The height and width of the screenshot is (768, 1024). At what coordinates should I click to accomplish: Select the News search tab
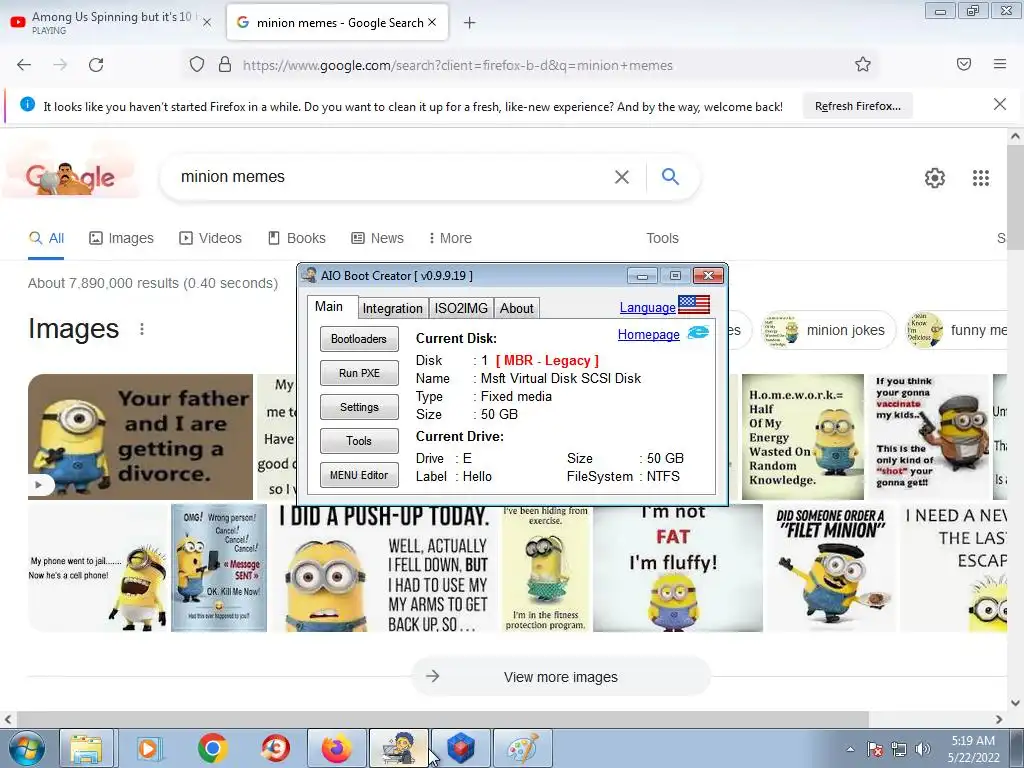point(377,238)
